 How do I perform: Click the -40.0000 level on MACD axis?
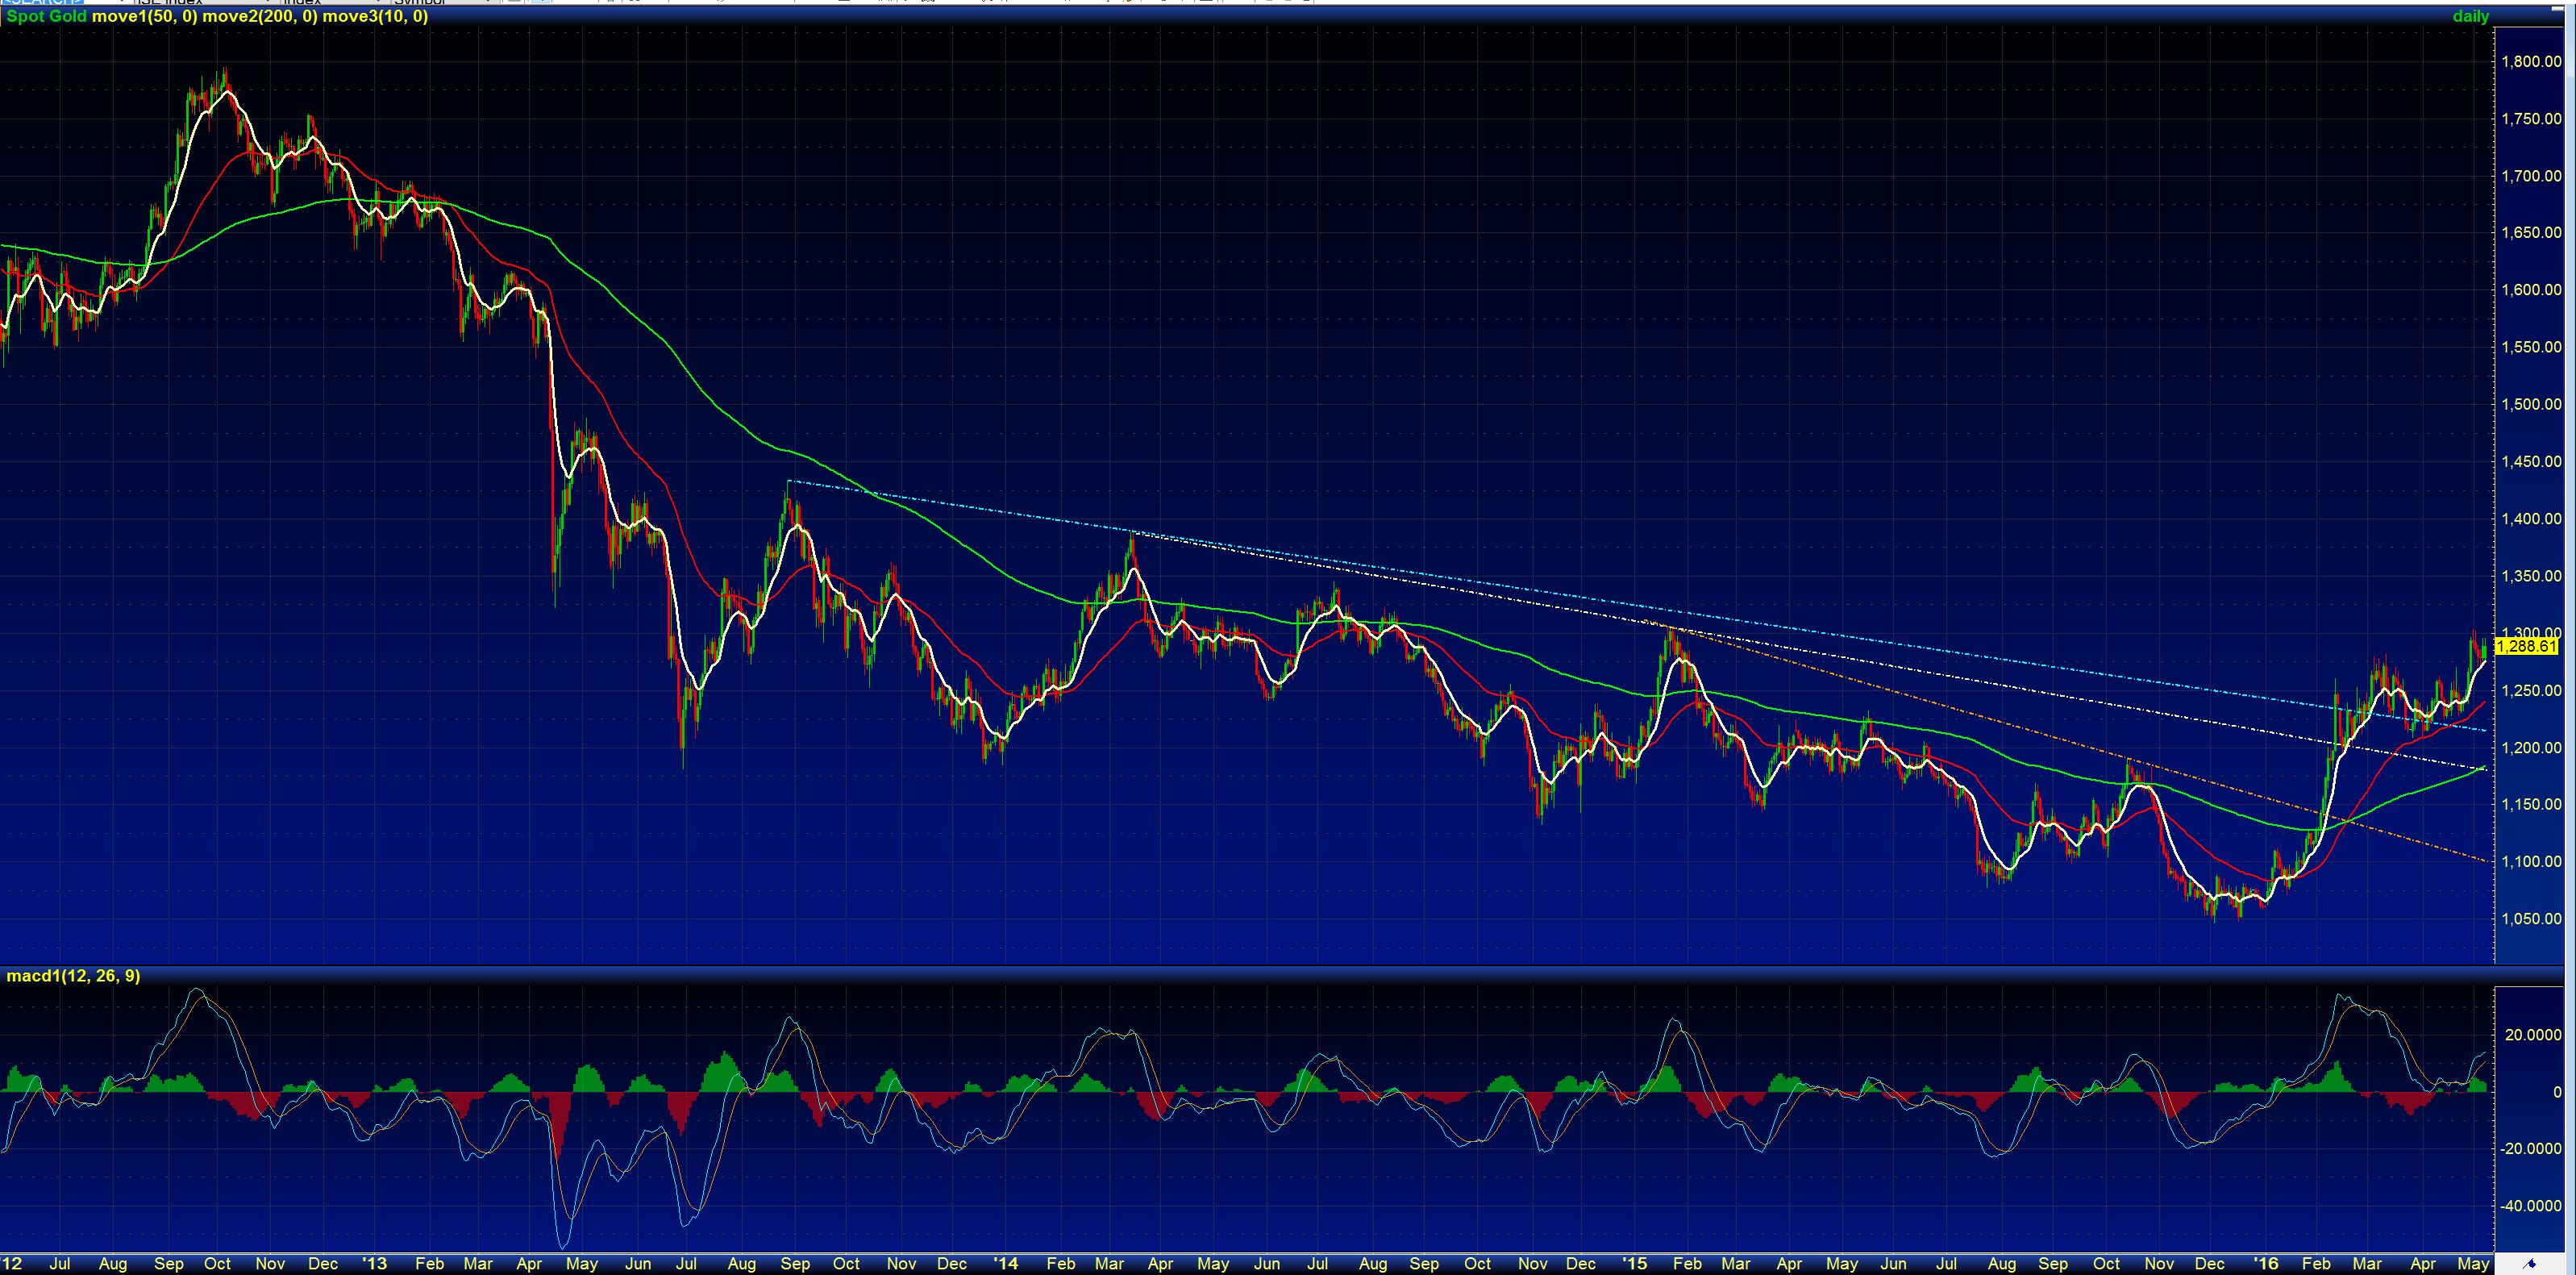[2530, 1207]
